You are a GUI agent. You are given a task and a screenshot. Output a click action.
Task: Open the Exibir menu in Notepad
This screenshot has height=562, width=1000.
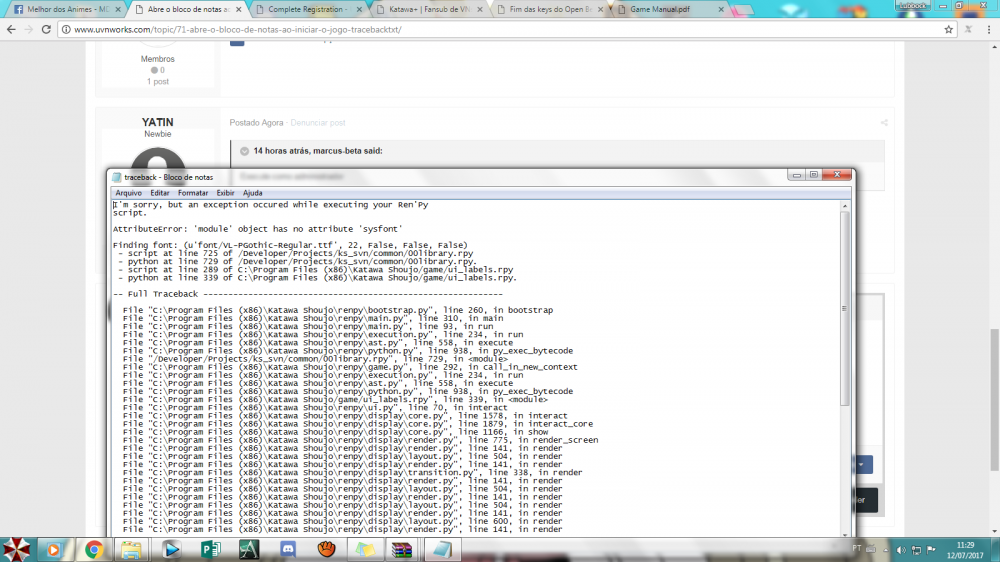click(x=225, y=193)
